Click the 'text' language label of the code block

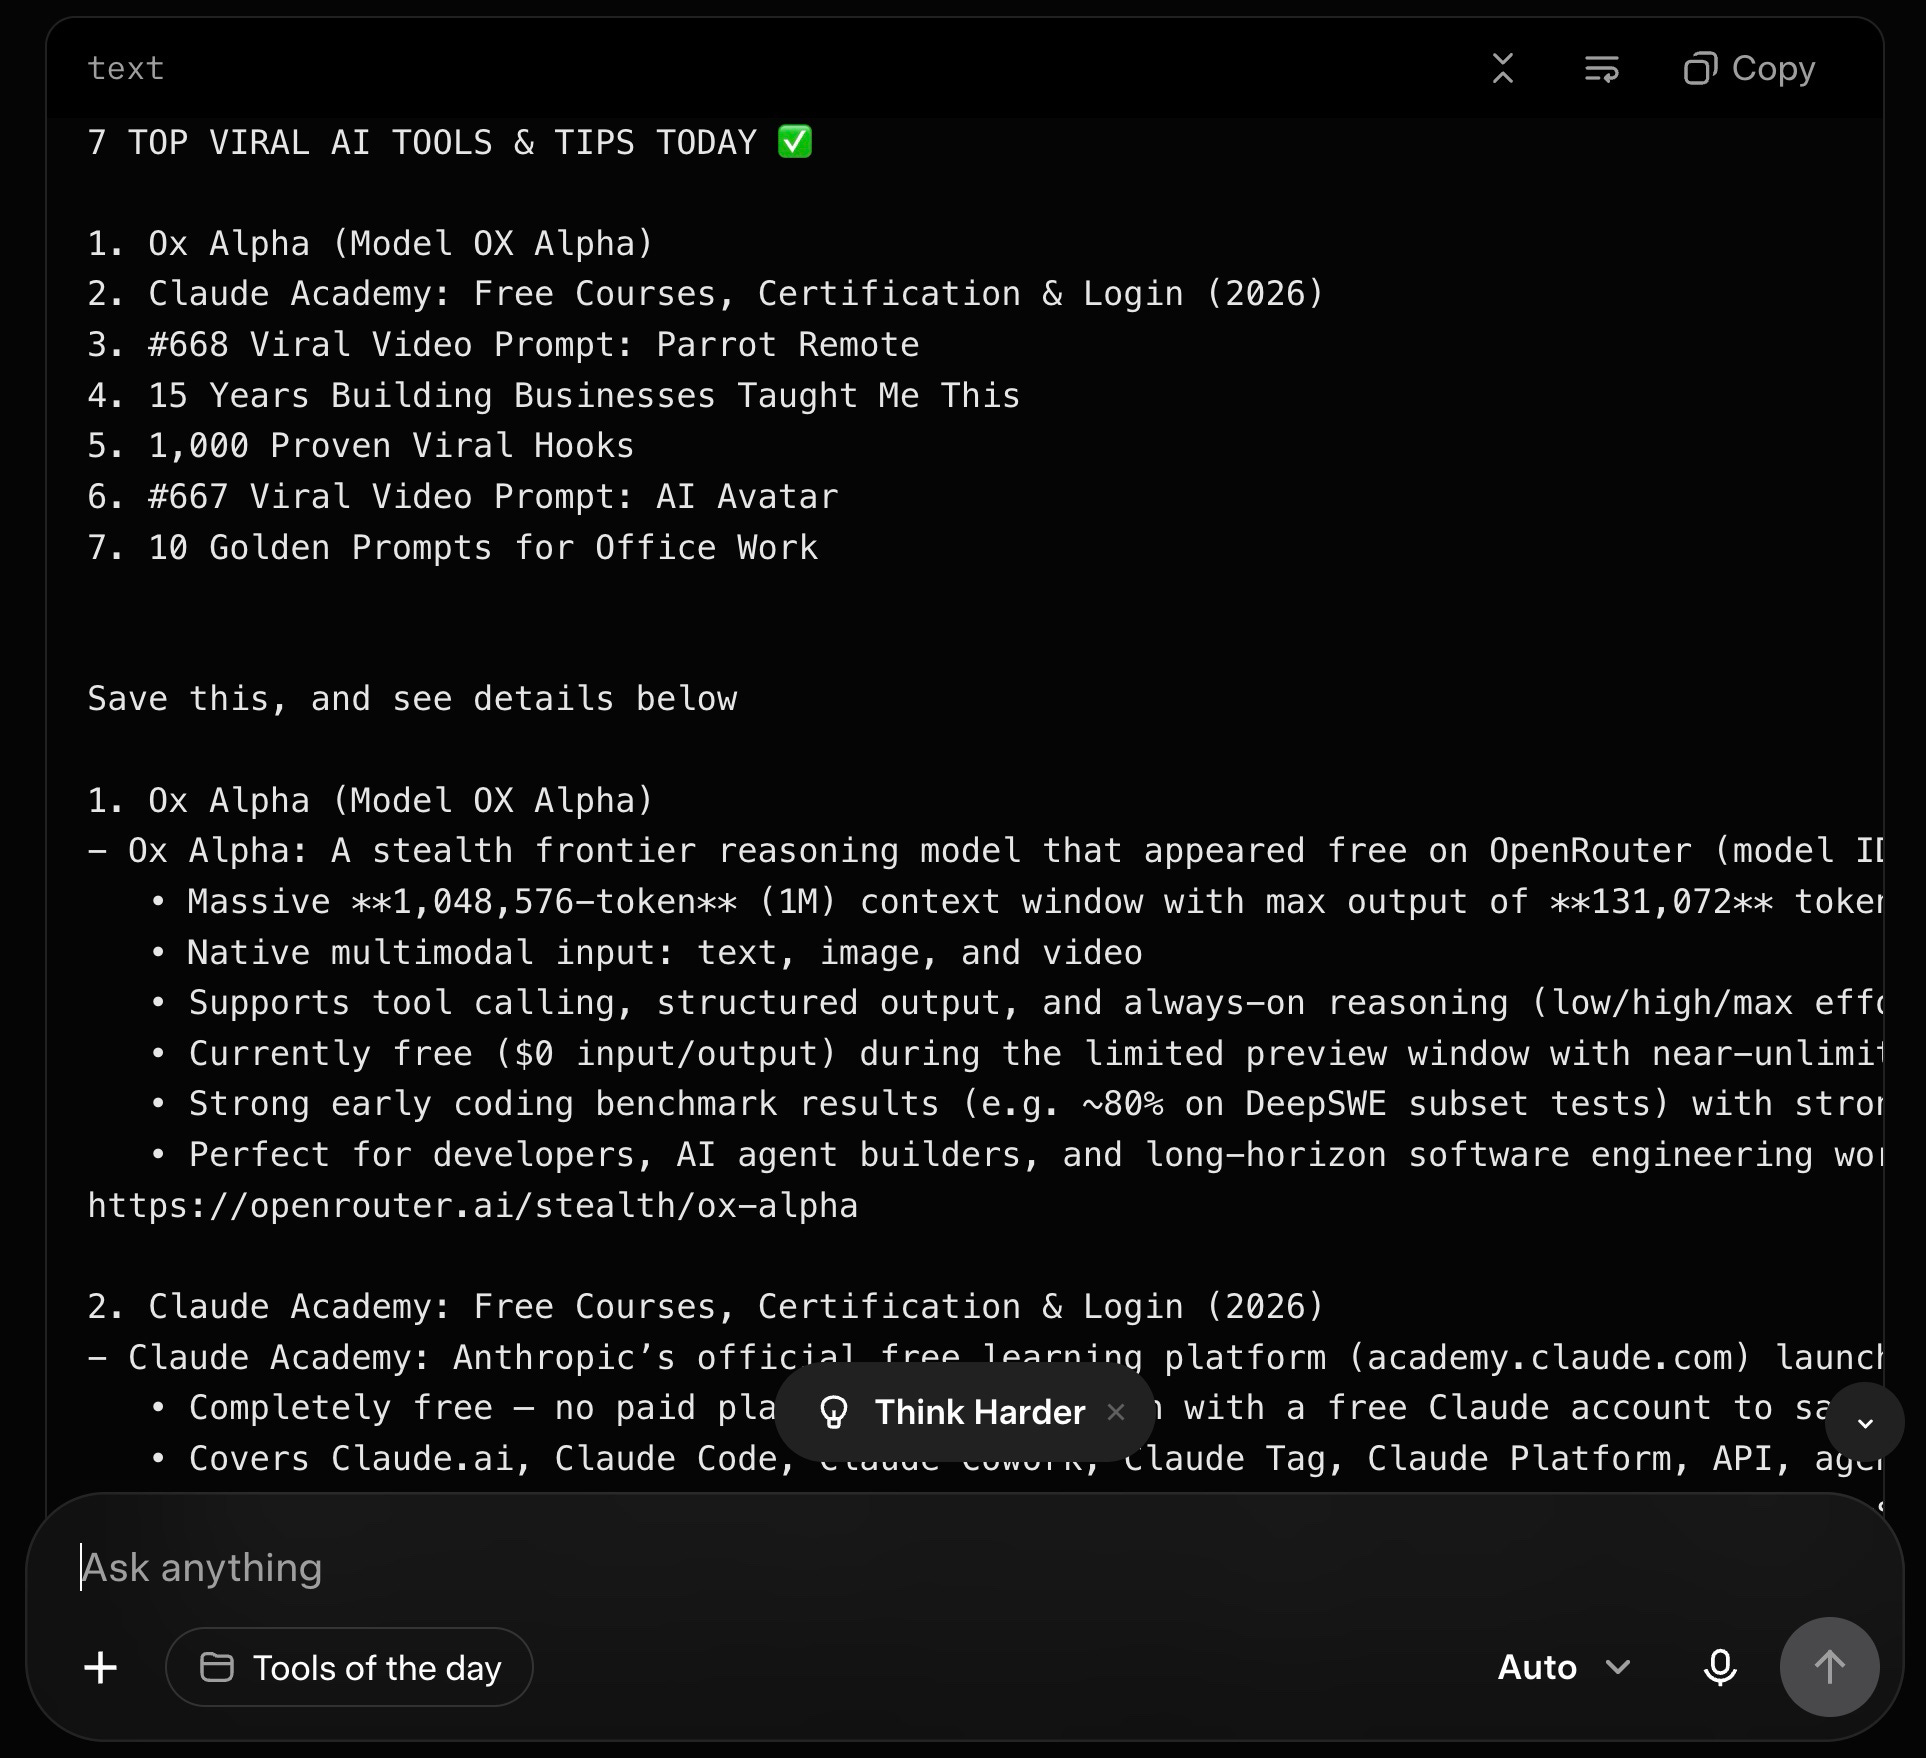coord(126,68)
